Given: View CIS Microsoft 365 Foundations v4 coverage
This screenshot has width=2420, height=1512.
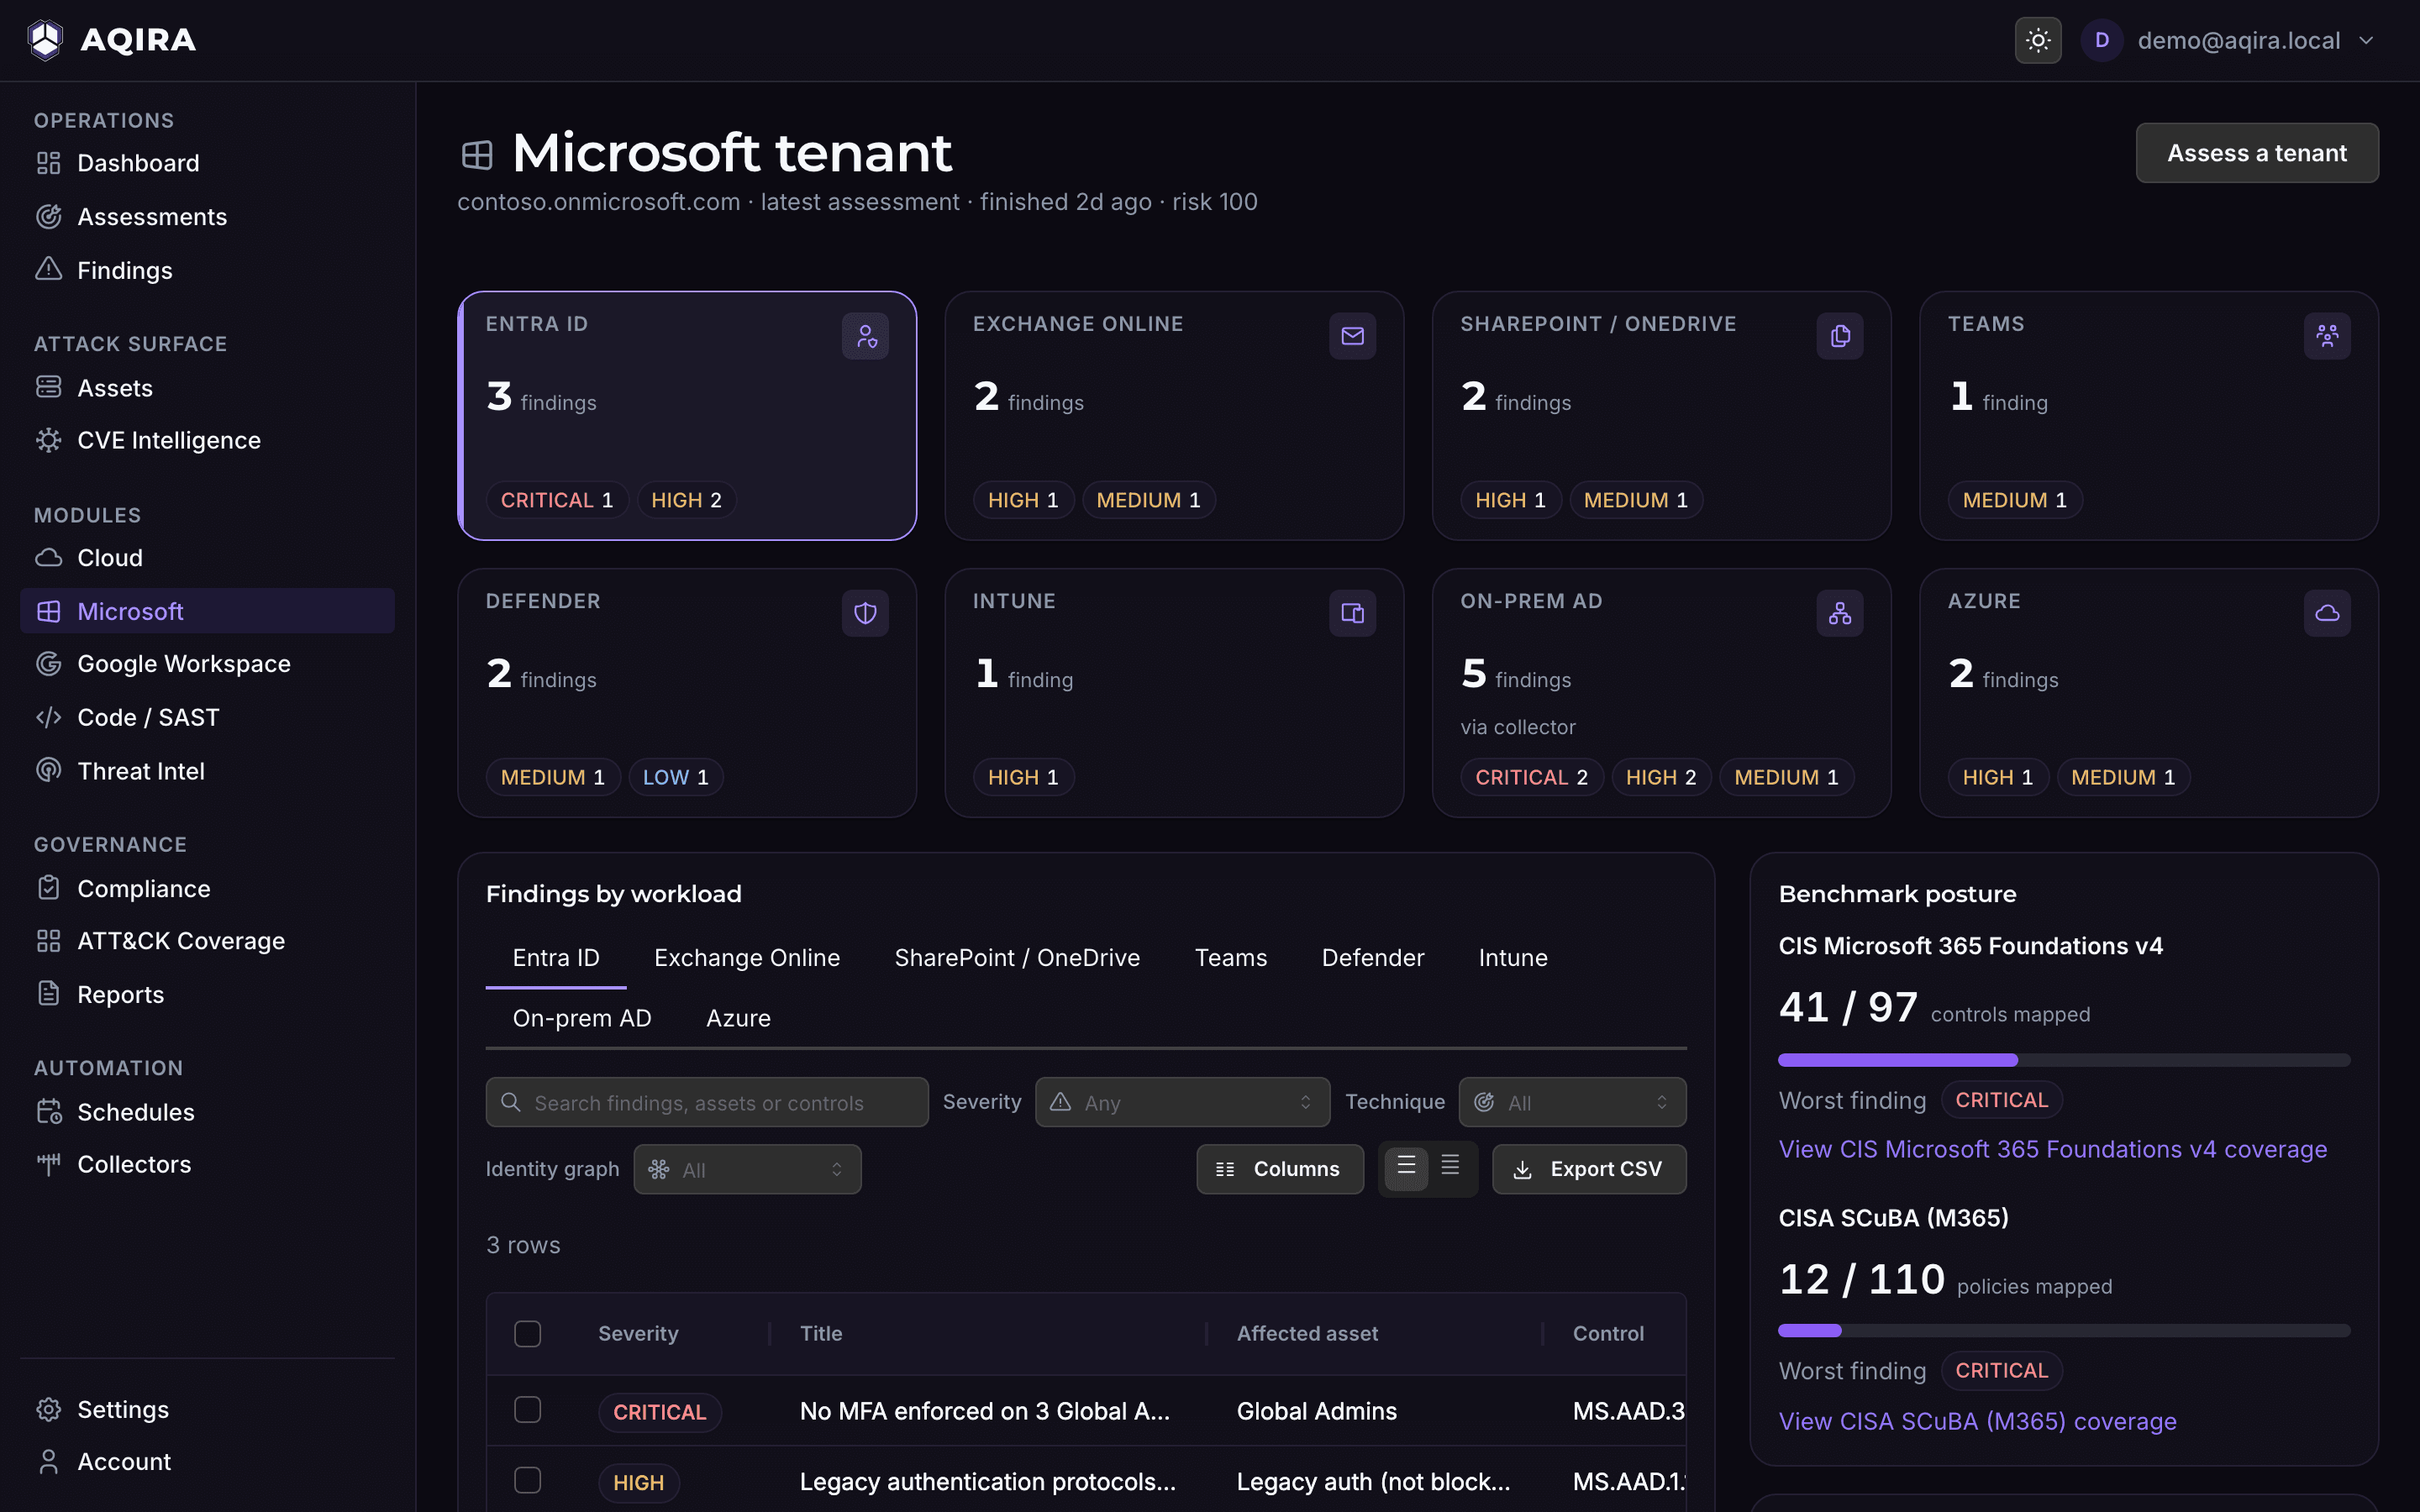Looking at the screenshot, I should [x=2052, y=1149].
